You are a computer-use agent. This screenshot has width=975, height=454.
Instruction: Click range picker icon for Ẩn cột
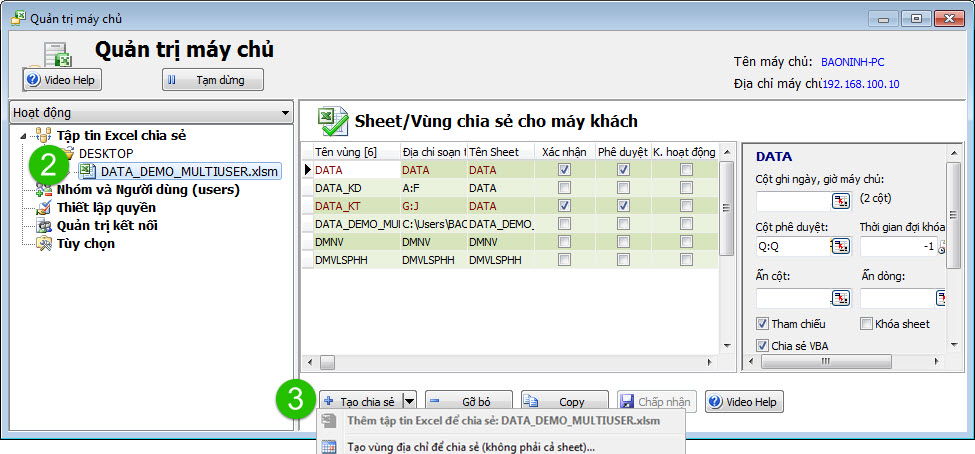[840, 297]
